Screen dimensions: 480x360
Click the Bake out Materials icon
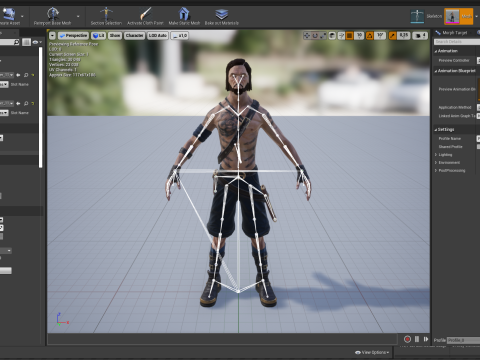point(222,14)
